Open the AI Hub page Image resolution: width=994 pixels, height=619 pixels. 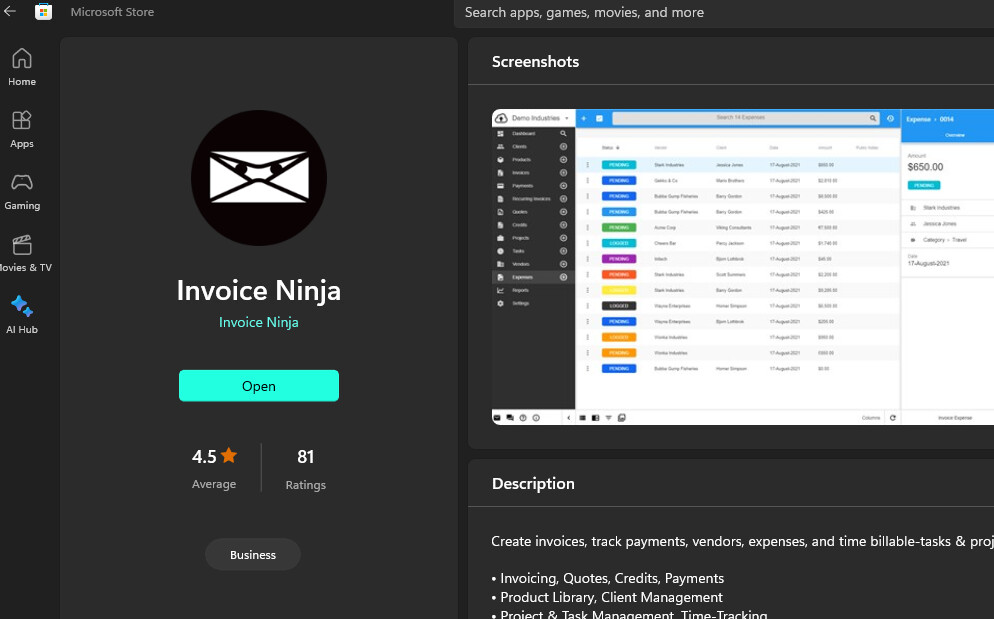[x=22, y=315]
